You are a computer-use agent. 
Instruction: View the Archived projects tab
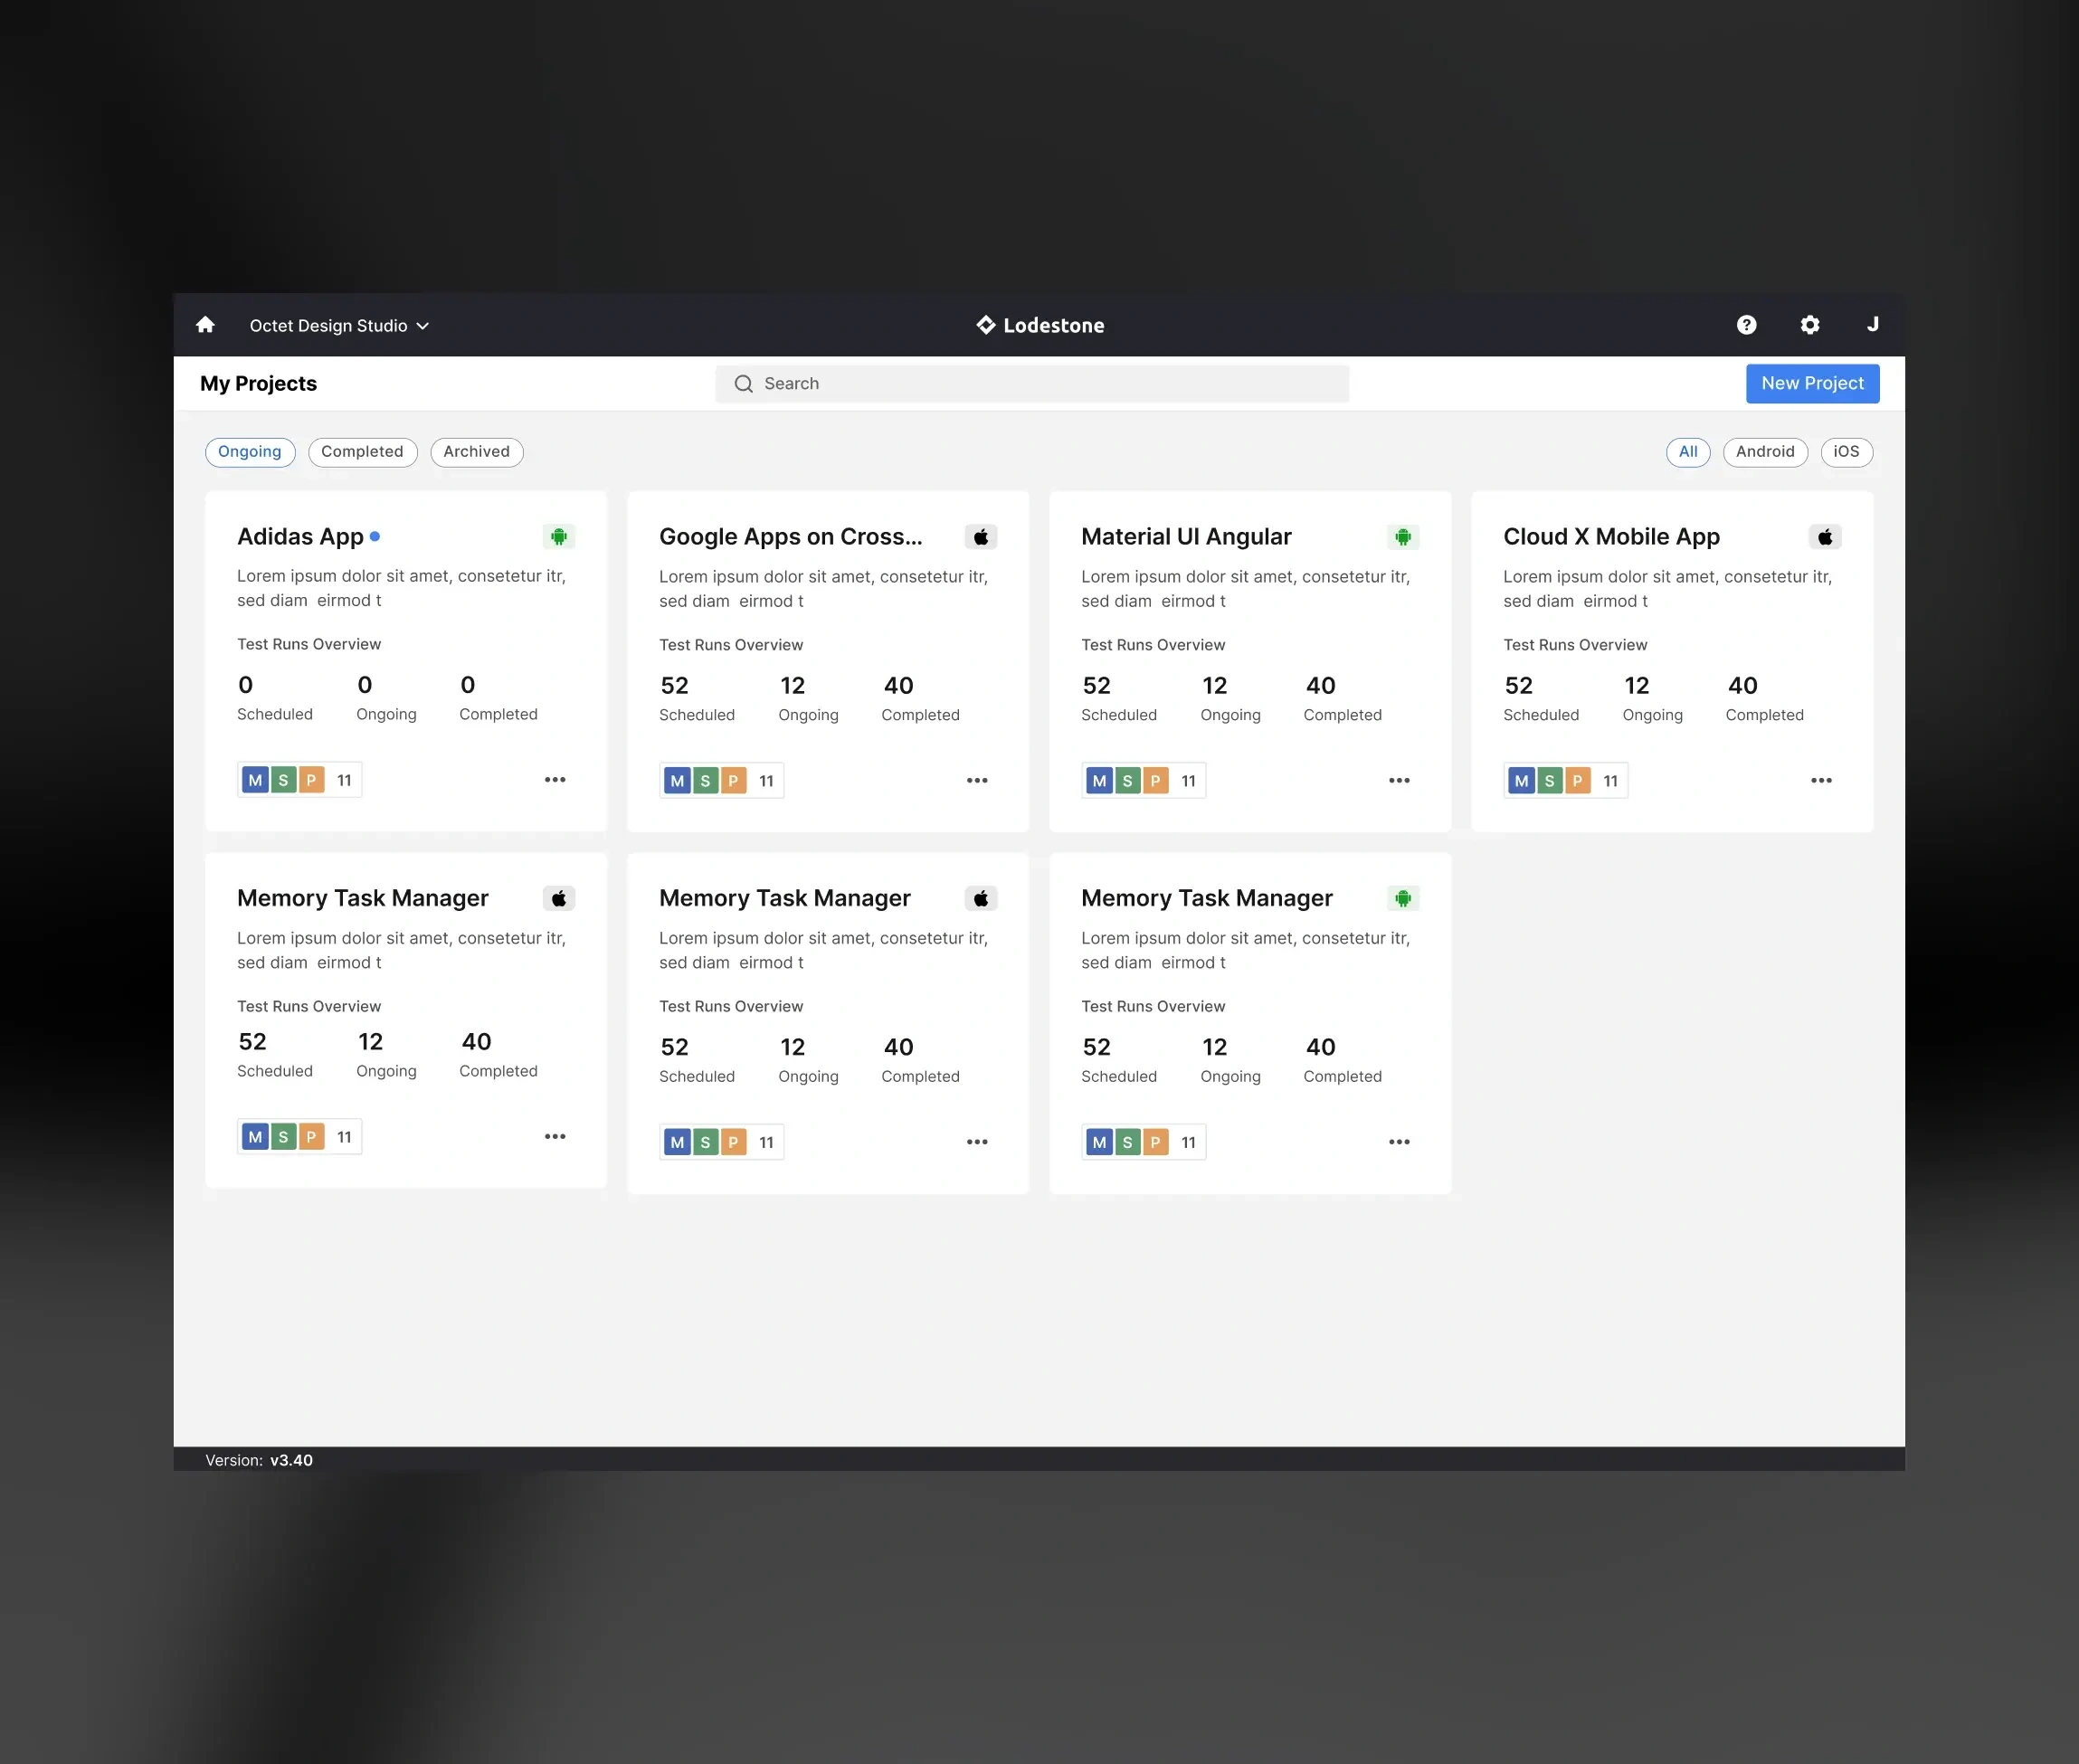click(476, 452)
